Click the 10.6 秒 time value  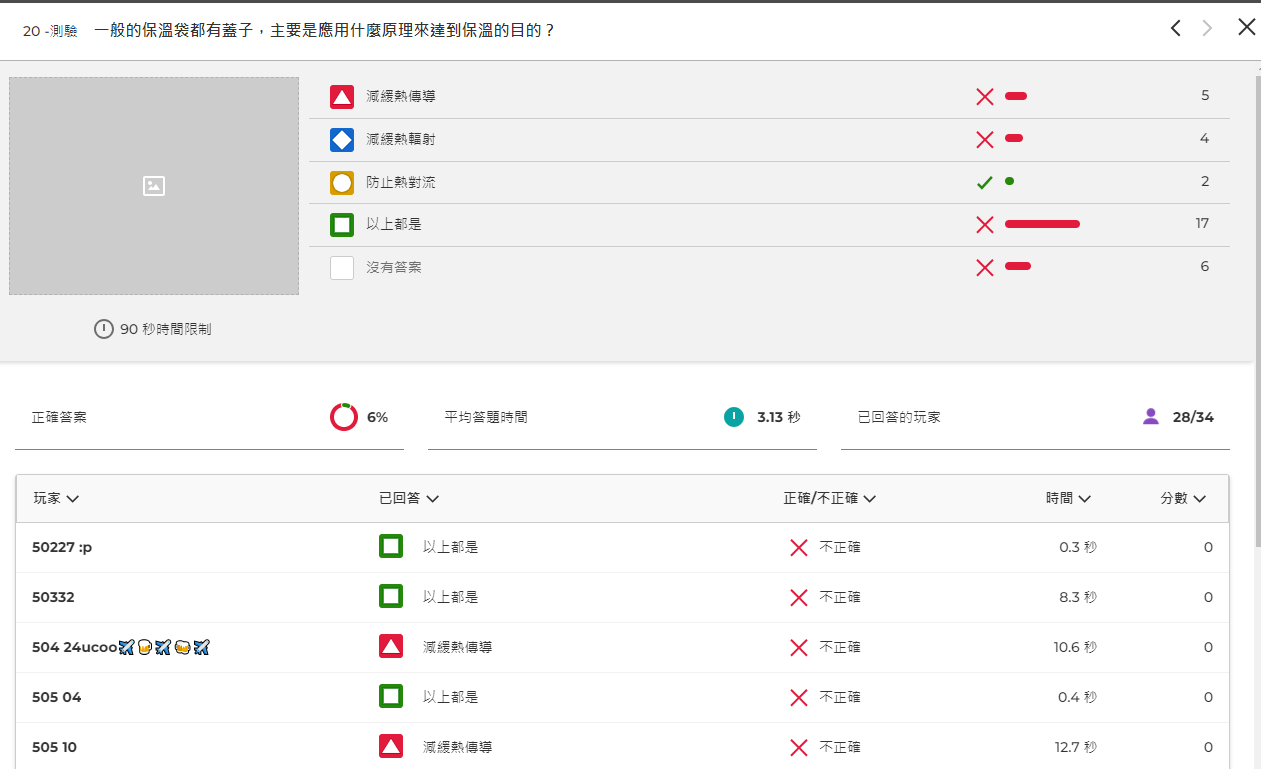tap(1075, 647)
